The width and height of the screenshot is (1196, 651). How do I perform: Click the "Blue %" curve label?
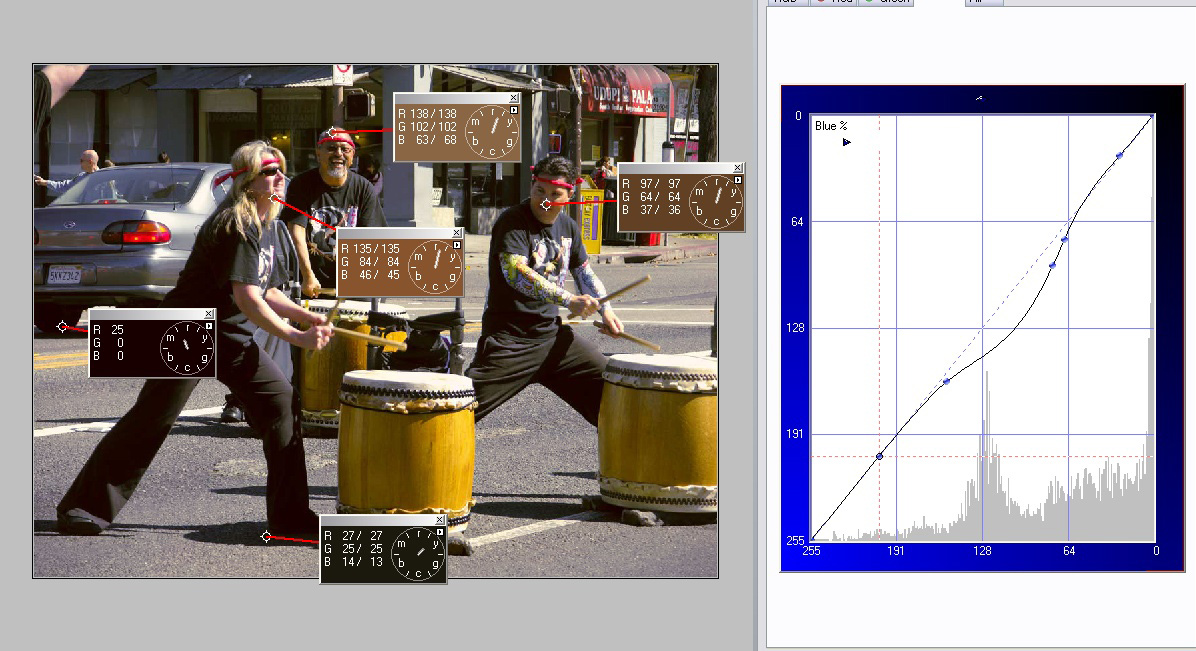[831, 126]
